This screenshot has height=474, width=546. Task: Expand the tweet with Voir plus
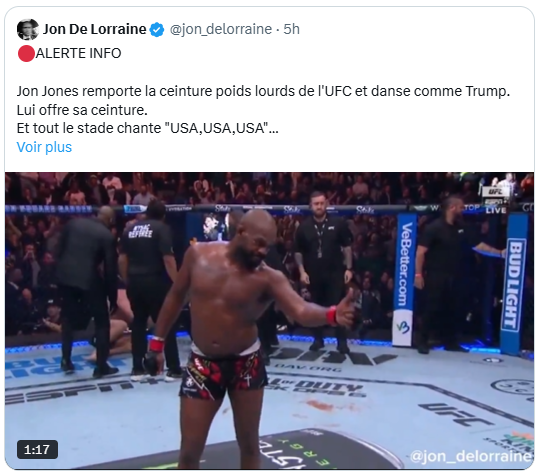point(44,147)
